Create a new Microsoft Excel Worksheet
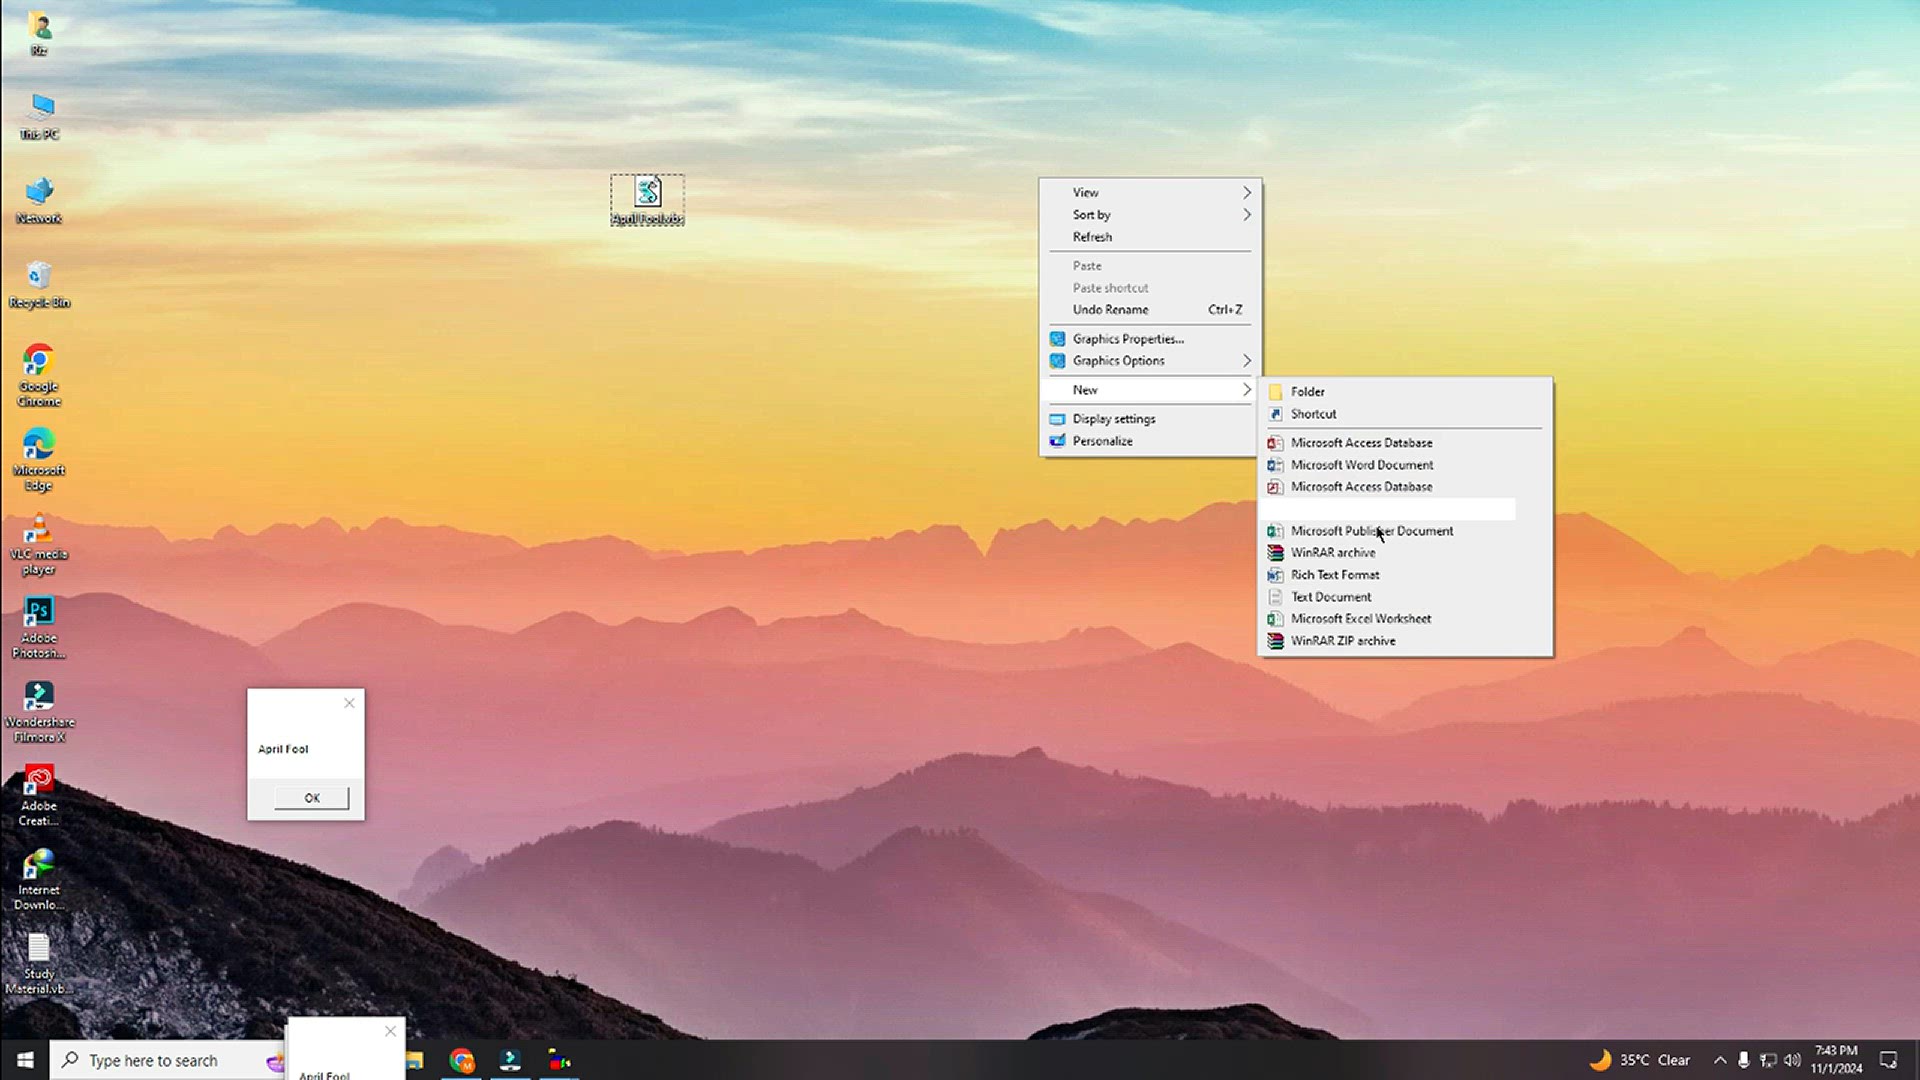1920x1080 pixels. (1405, 618)
